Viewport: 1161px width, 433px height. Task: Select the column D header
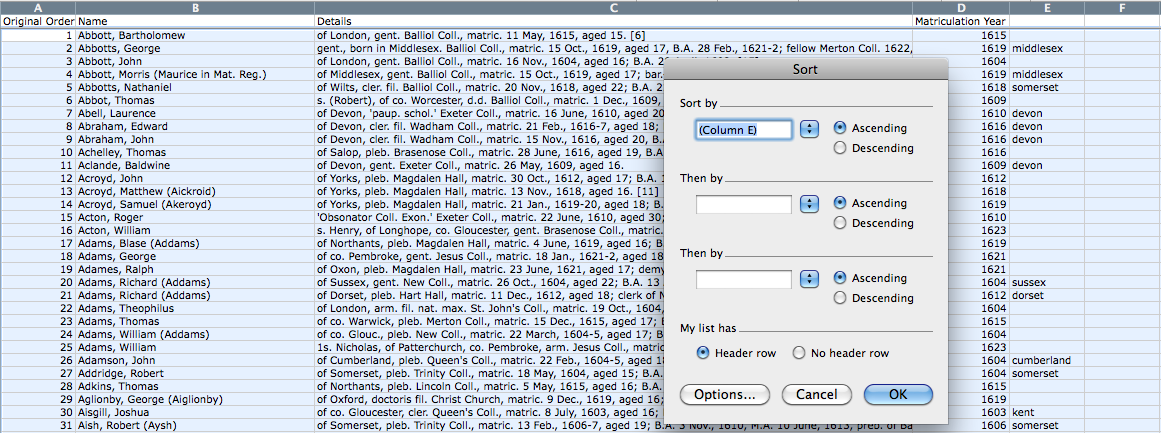[x=960, y=7]
